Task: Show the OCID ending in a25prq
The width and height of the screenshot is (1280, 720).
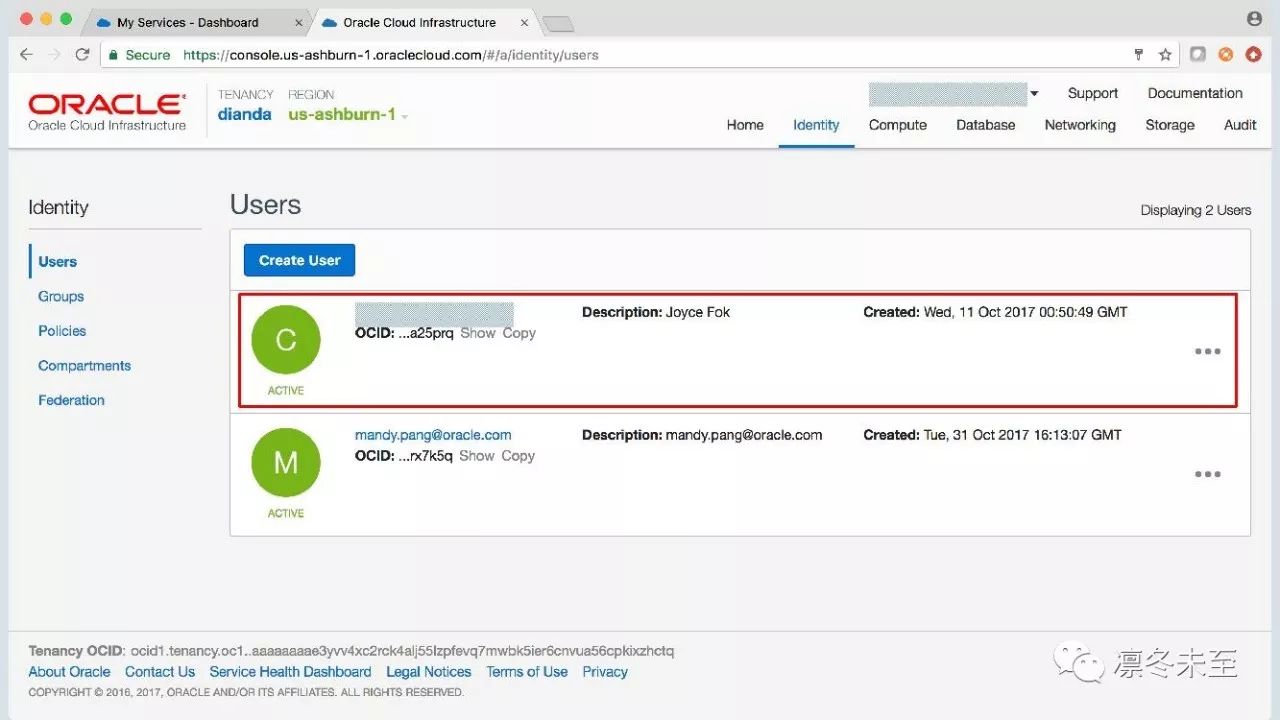Action: click(478, 333)
